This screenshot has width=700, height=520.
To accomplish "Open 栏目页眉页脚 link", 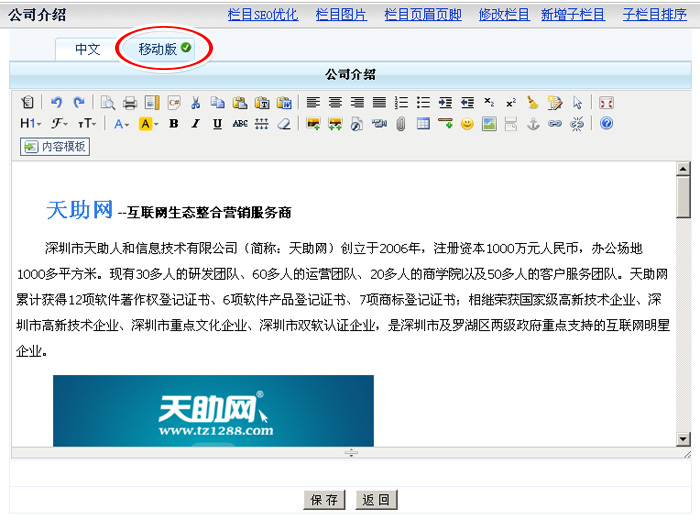I will [x=423, y=15].
